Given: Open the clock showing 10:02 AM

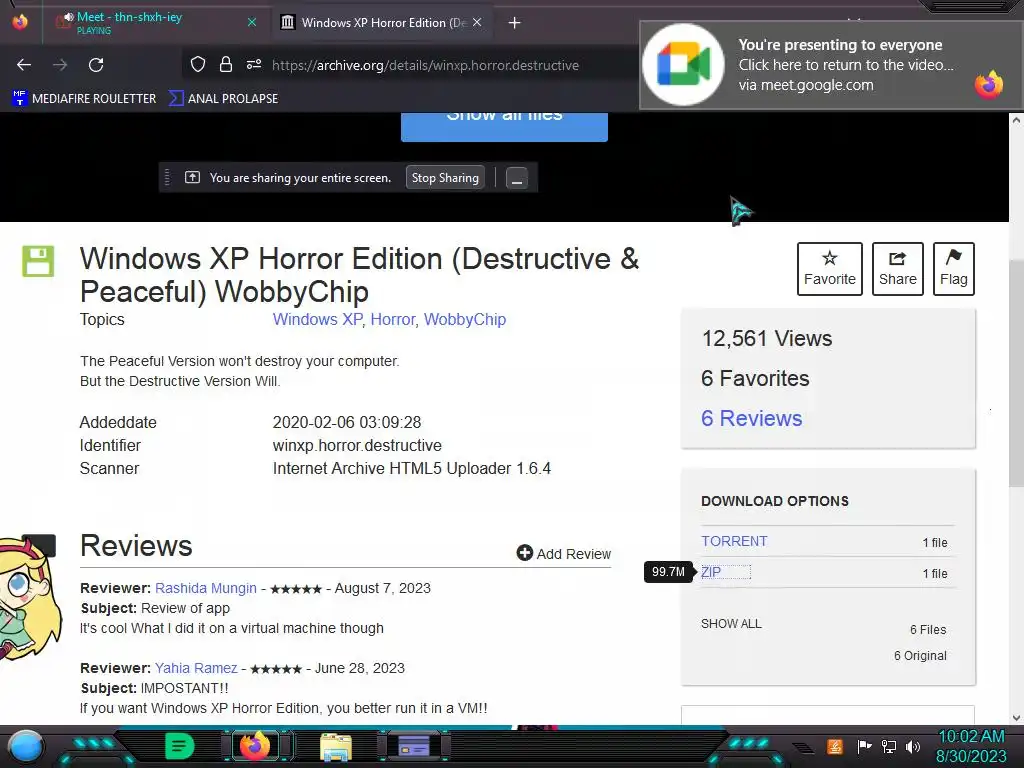Looking at the screenshot, I should (971, 746).
